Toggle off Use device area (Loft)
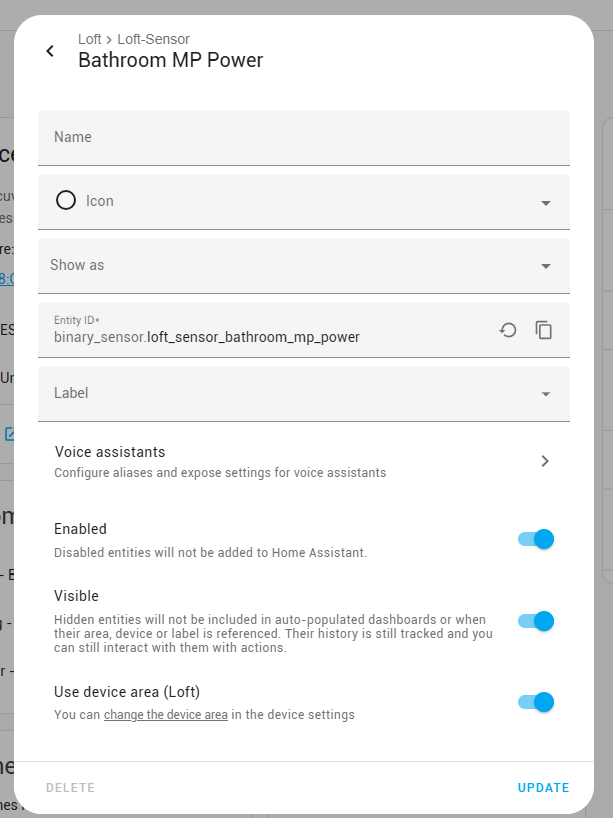The image size is (613, 818). [536, 702]
